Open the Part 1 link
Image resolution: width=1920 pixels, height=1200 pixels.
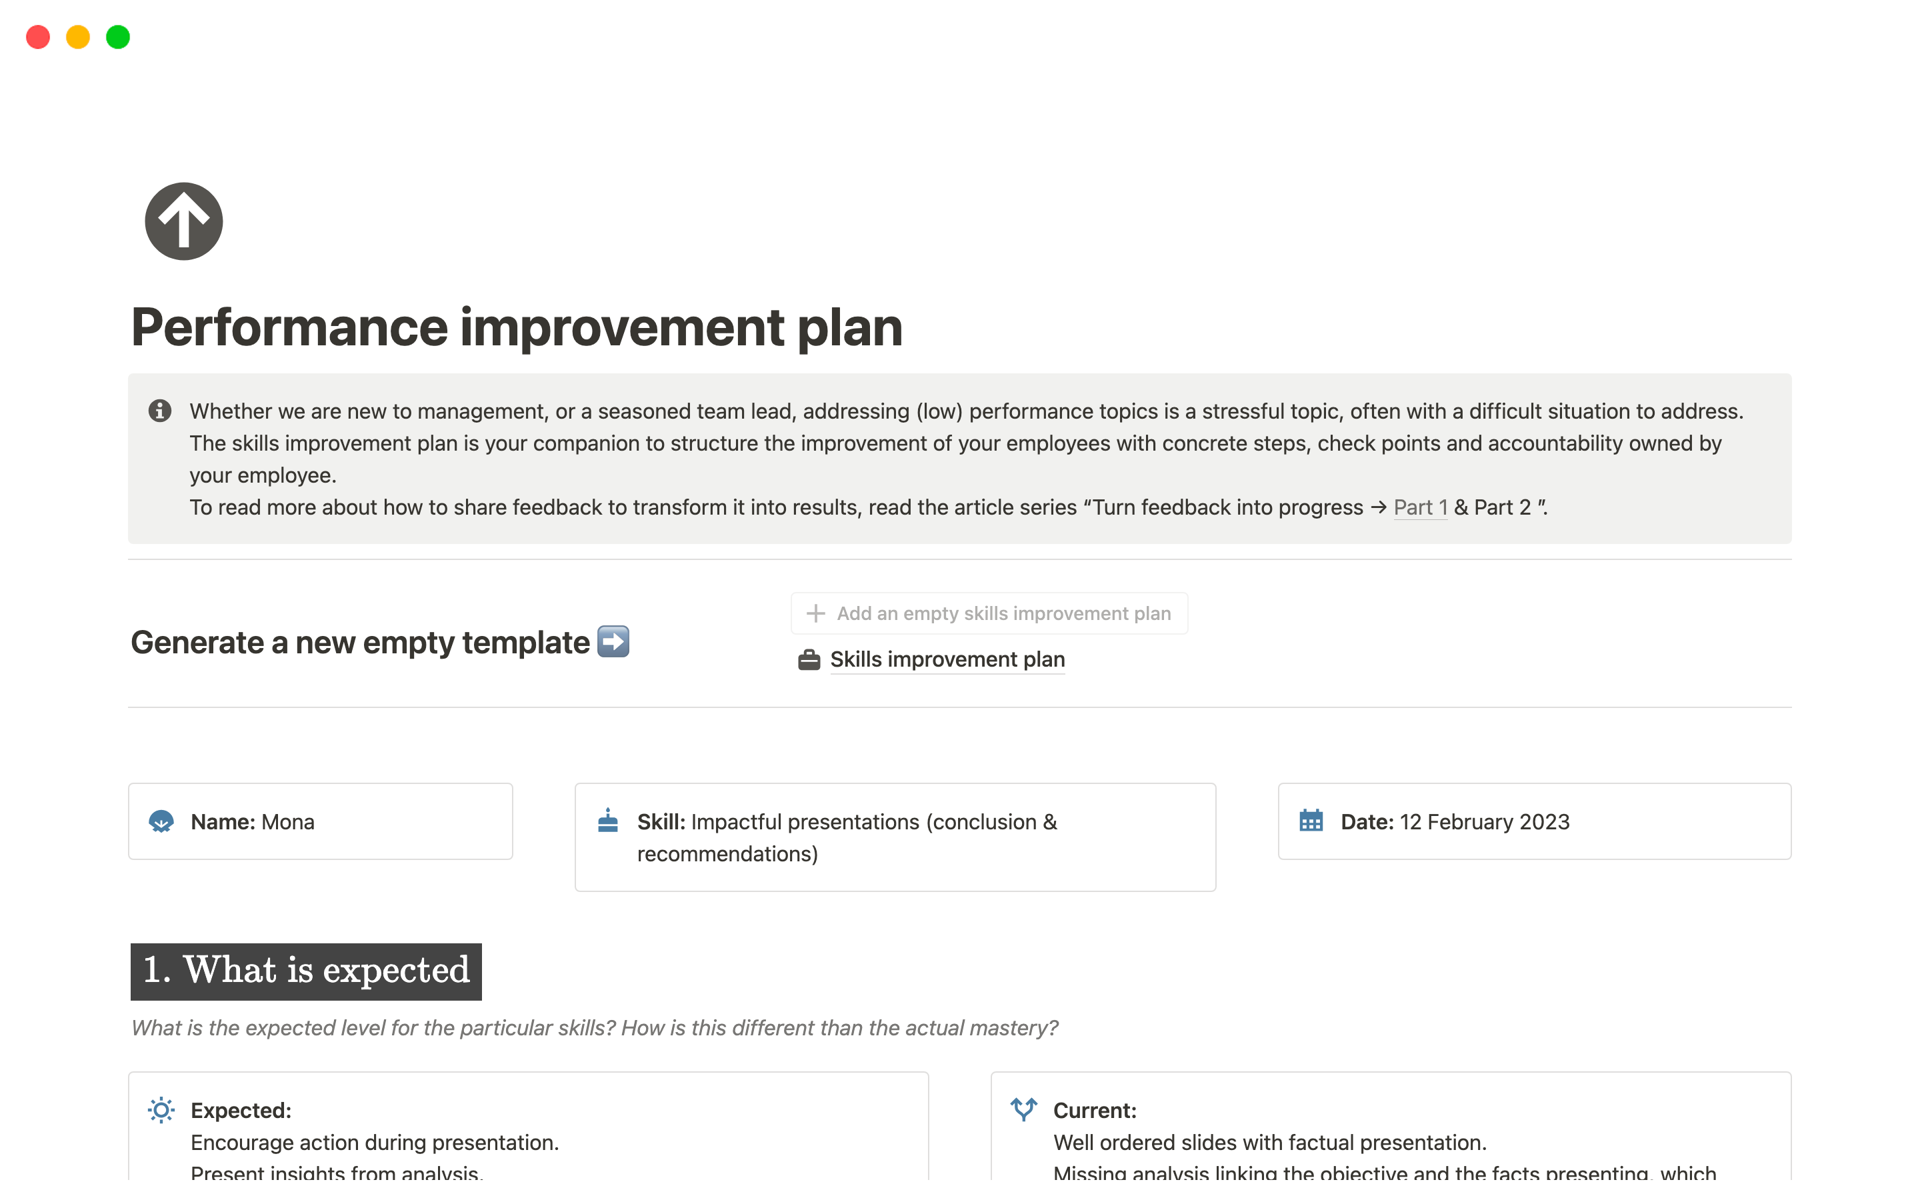(x=1419, y=507)
